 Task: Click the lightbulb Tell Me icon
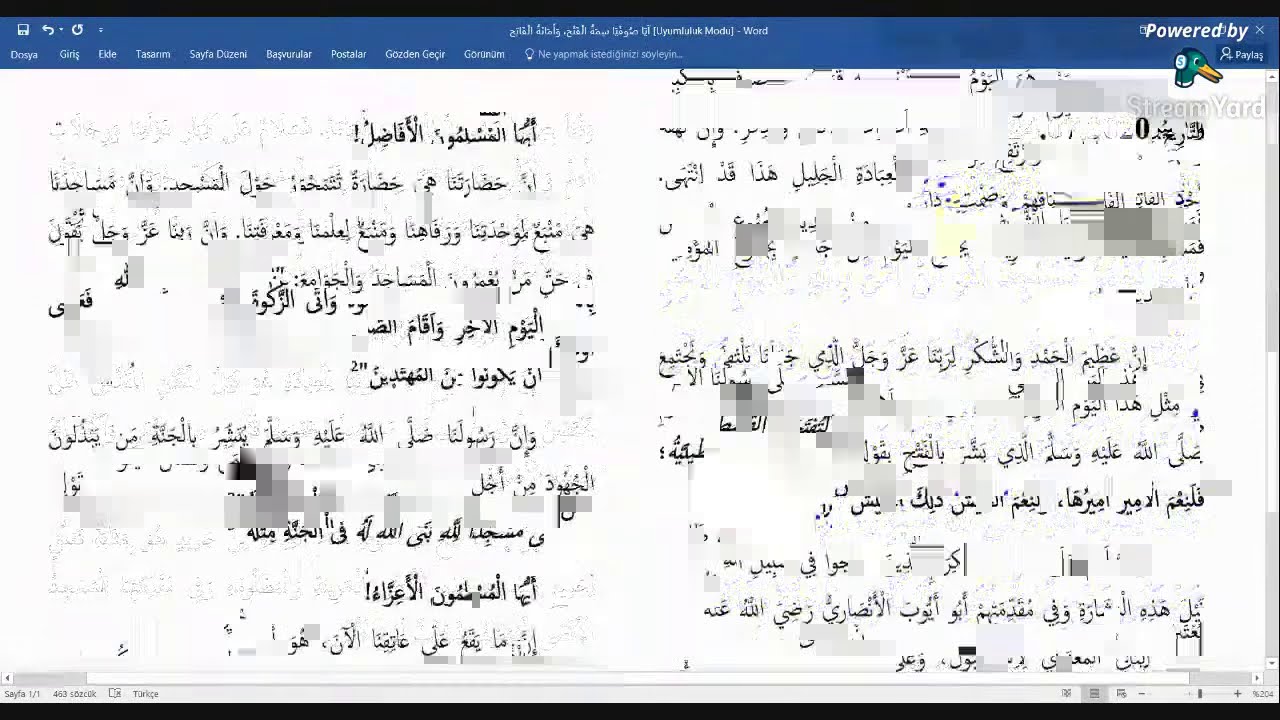click(x=529, y=54)
